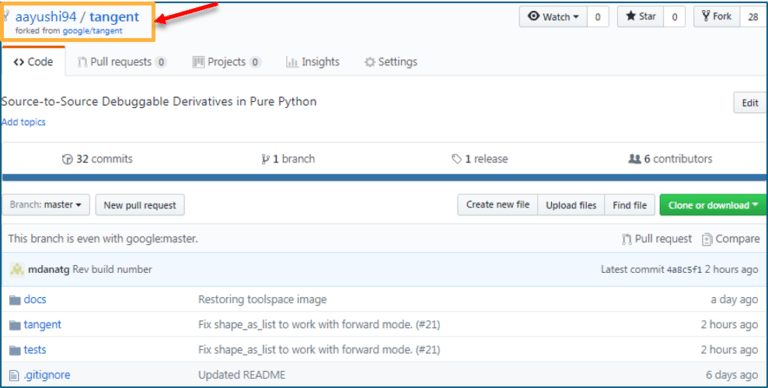The image size is (768, 388).
Task: Open the mdanatg author link
Action: [49, 269]
